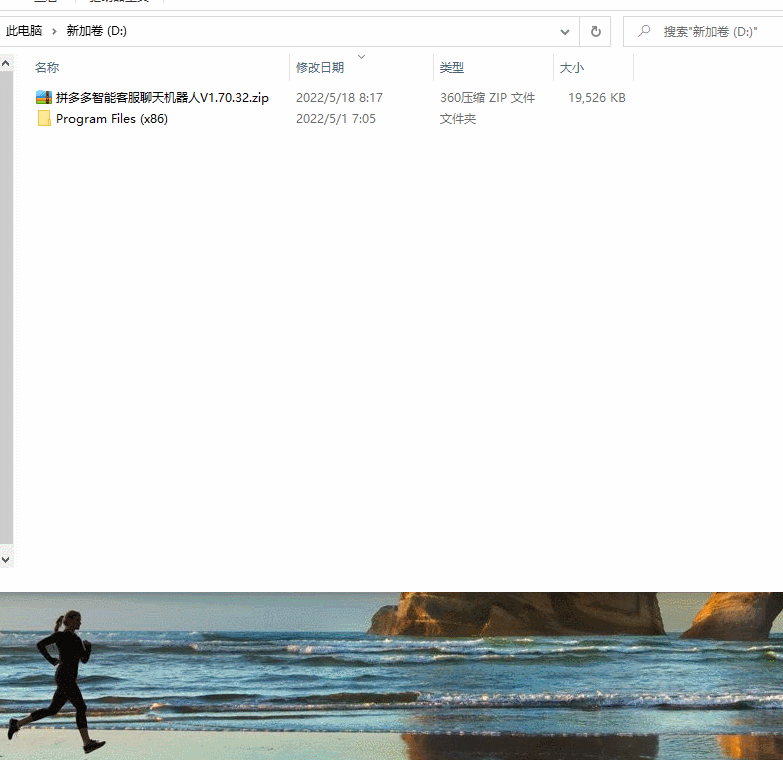Click the navigation pane scroll up arrow

[6, 63]
